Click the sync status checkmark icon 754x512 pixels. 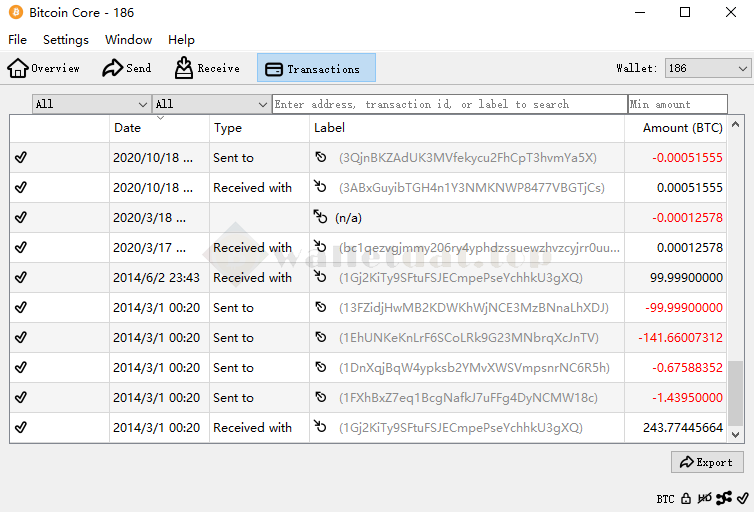pyautogui.click(x=742, y=497)
